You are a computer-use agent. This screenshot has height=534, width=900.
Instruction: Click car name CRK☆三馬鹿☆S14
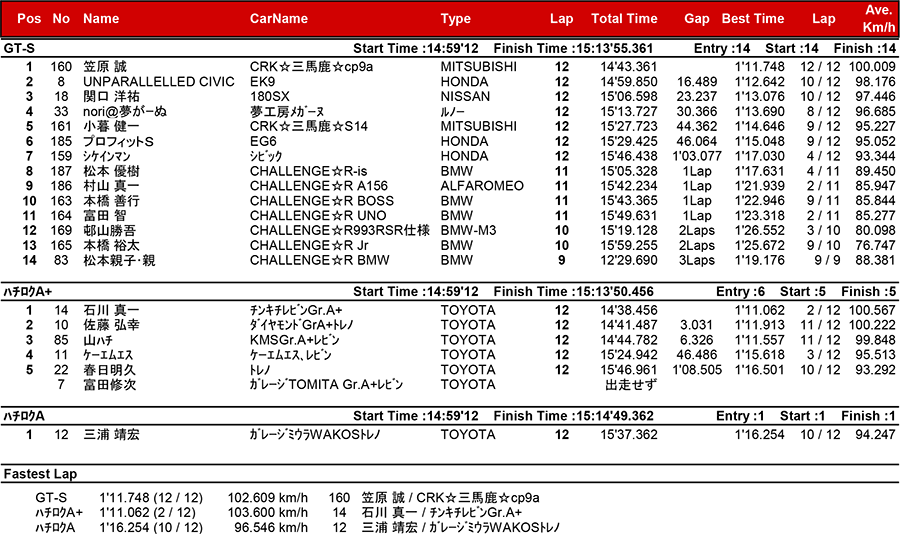click(309, 126)
